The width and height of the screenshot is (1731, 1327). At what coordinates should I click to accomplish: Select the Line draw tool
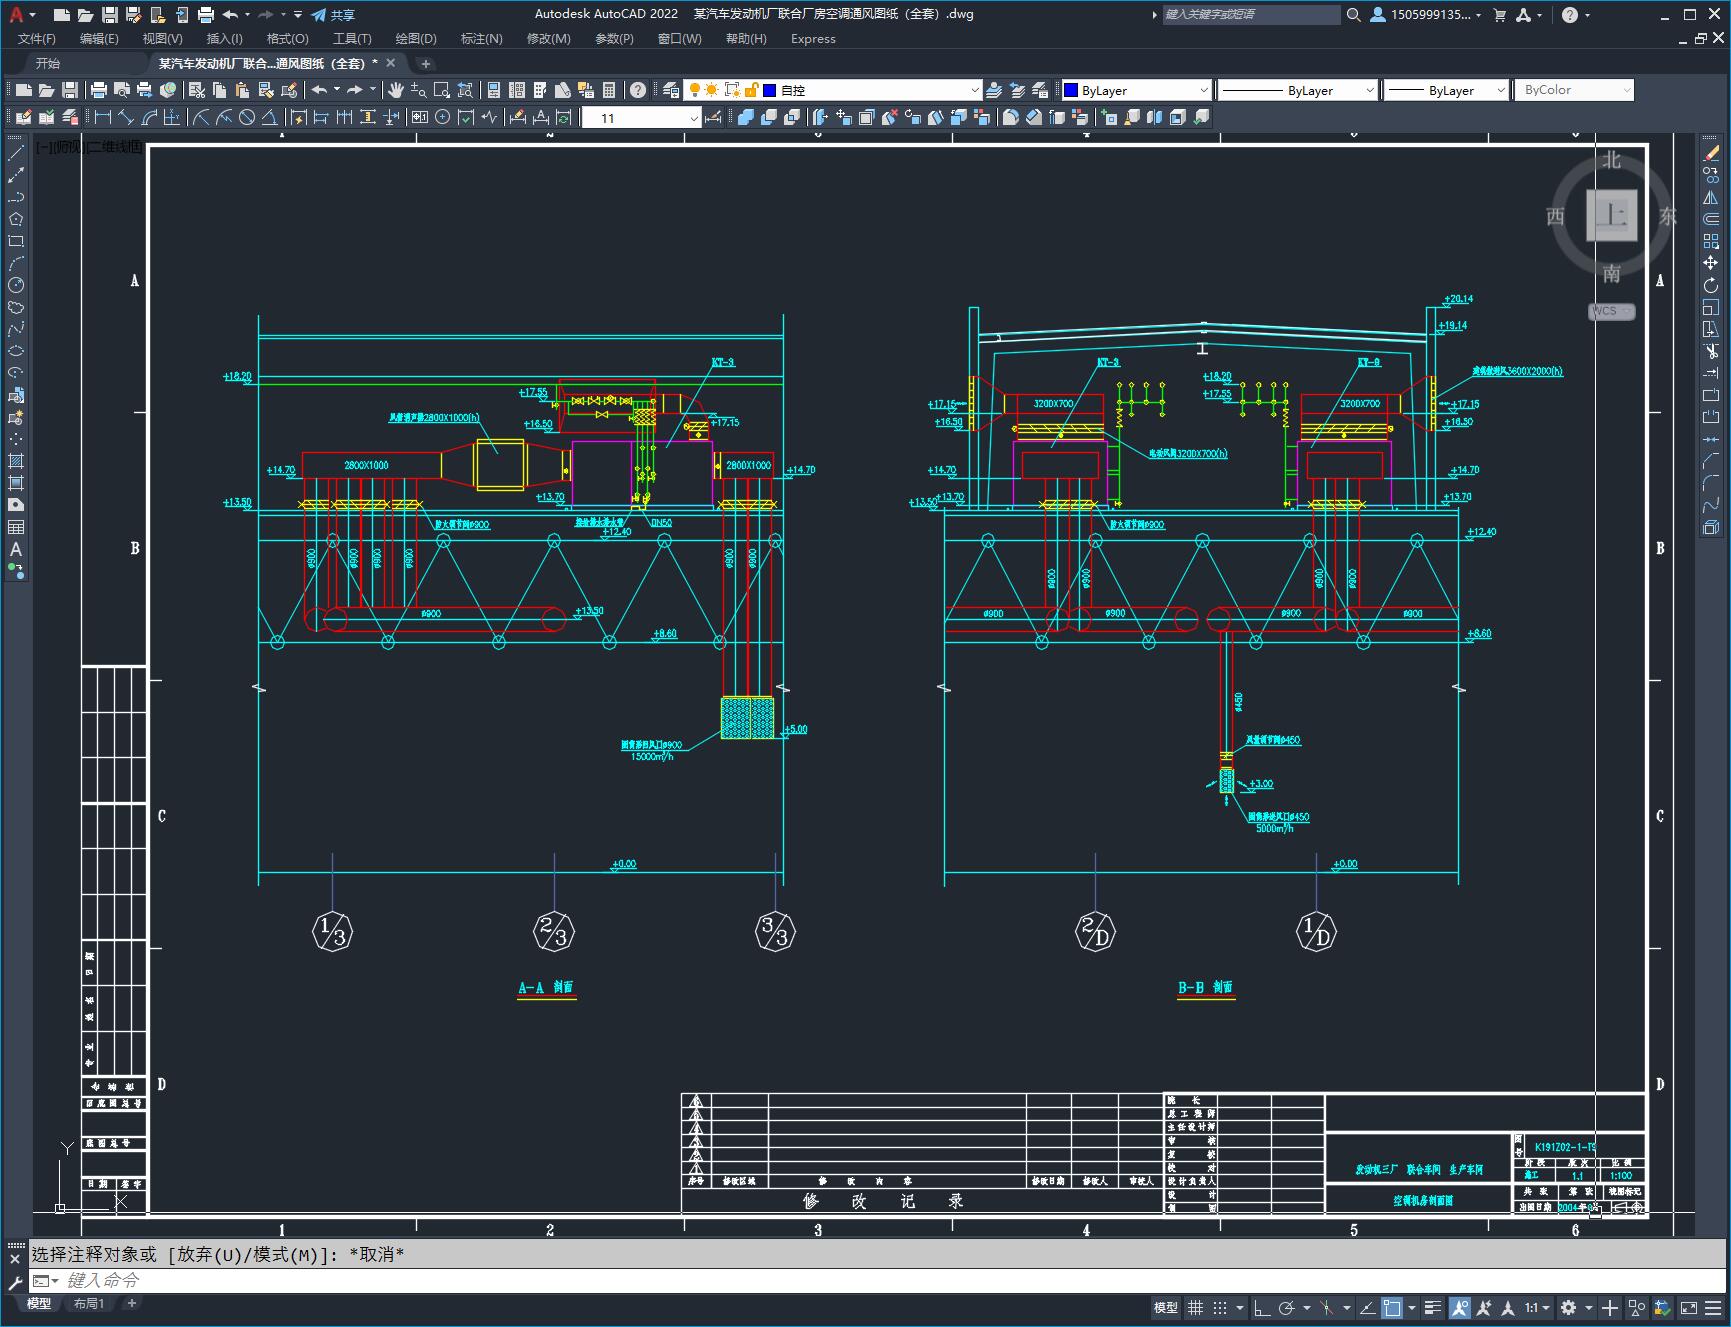point(16,154)
